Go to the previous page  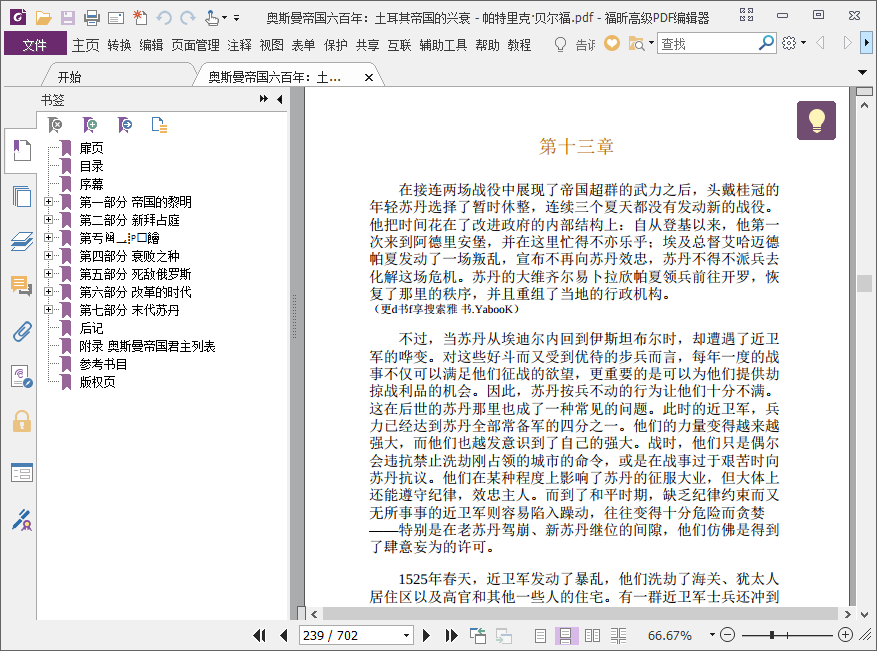click(x=284, y=635)
